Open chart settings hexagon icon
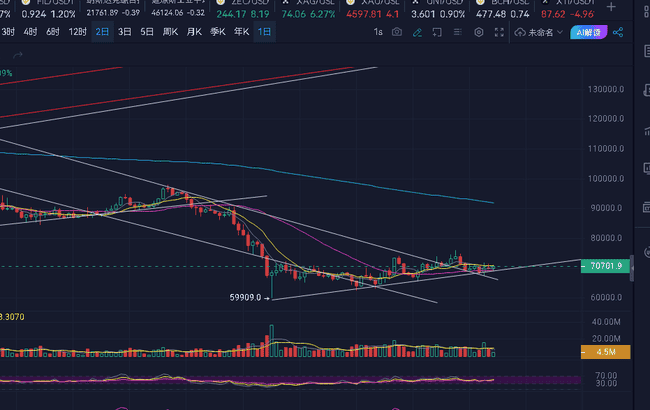 click(479, 33)
